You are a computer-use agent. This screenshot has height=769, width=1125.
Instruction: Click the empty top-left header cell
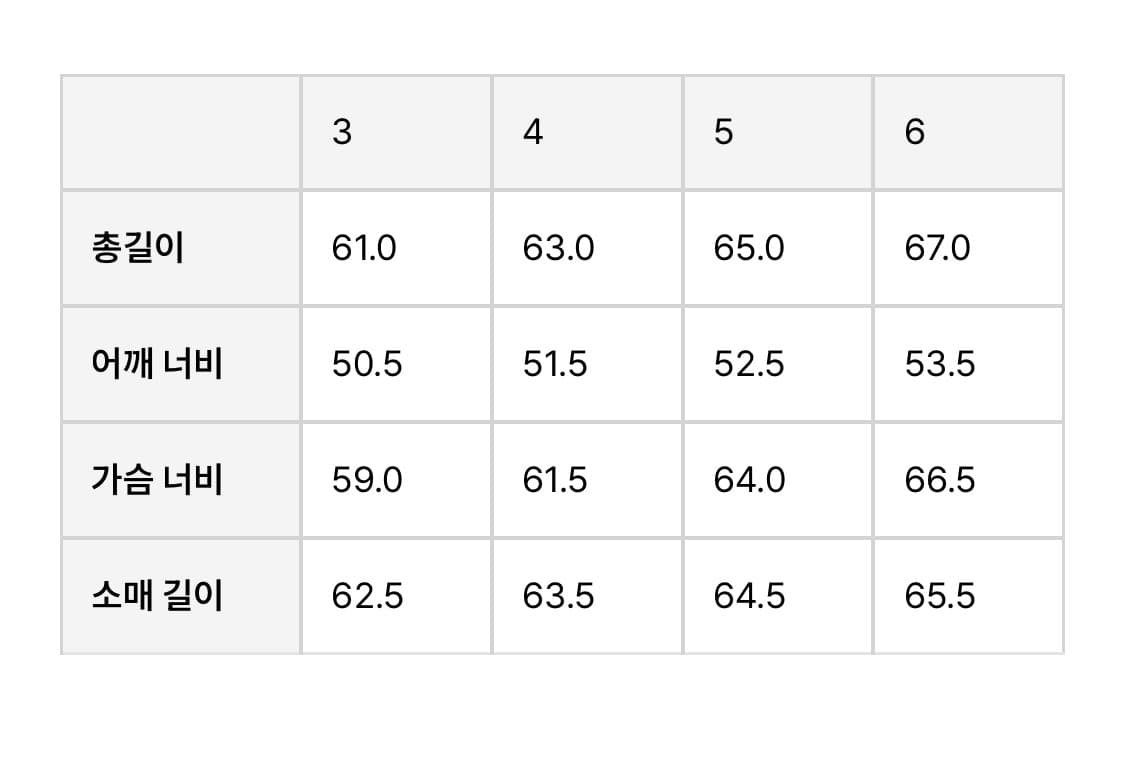[181, 132]
